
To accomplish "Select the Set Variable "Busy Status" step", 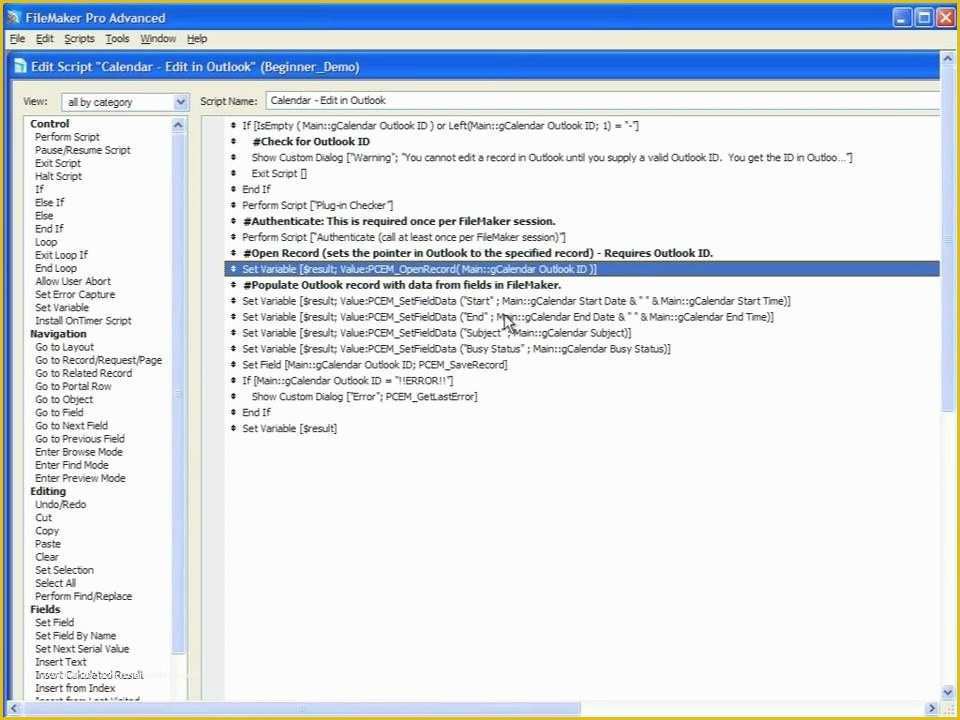I will (x=456, y=348).
